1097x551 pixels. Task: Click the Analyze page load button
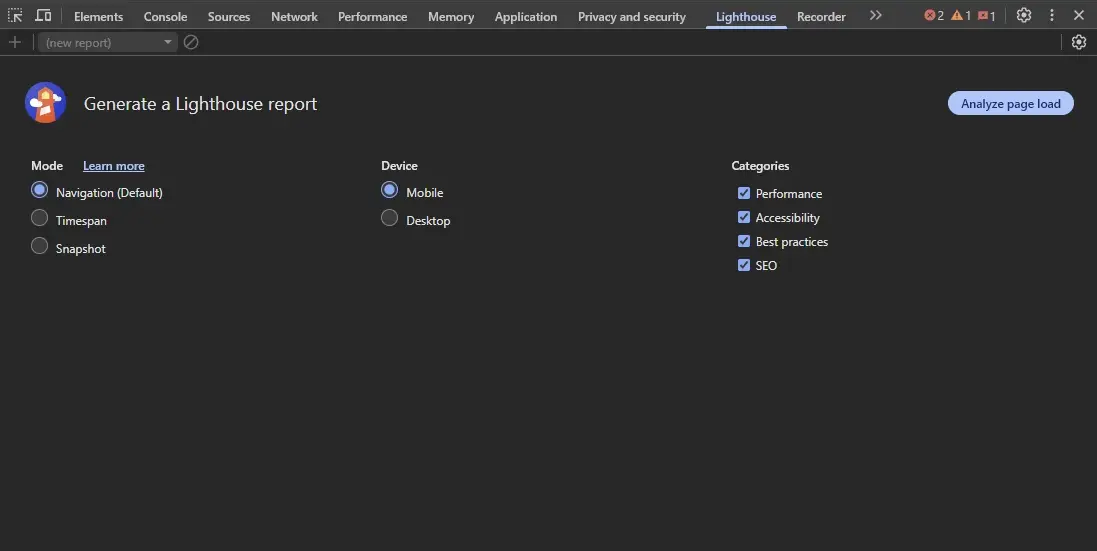tap(1010, 104)
